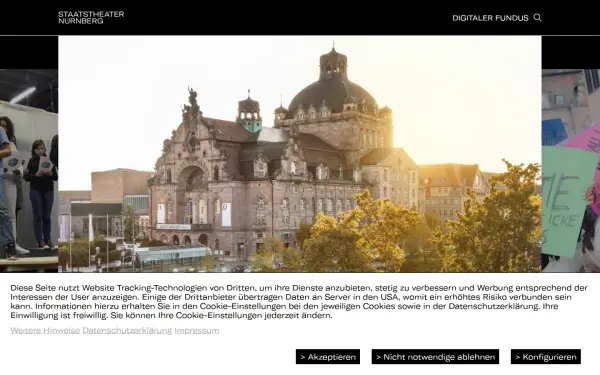The height and width of the screenshot is (375, 600).
Task: Open the Digitaler Fundus menu item
Action: [x=490, y=18]
